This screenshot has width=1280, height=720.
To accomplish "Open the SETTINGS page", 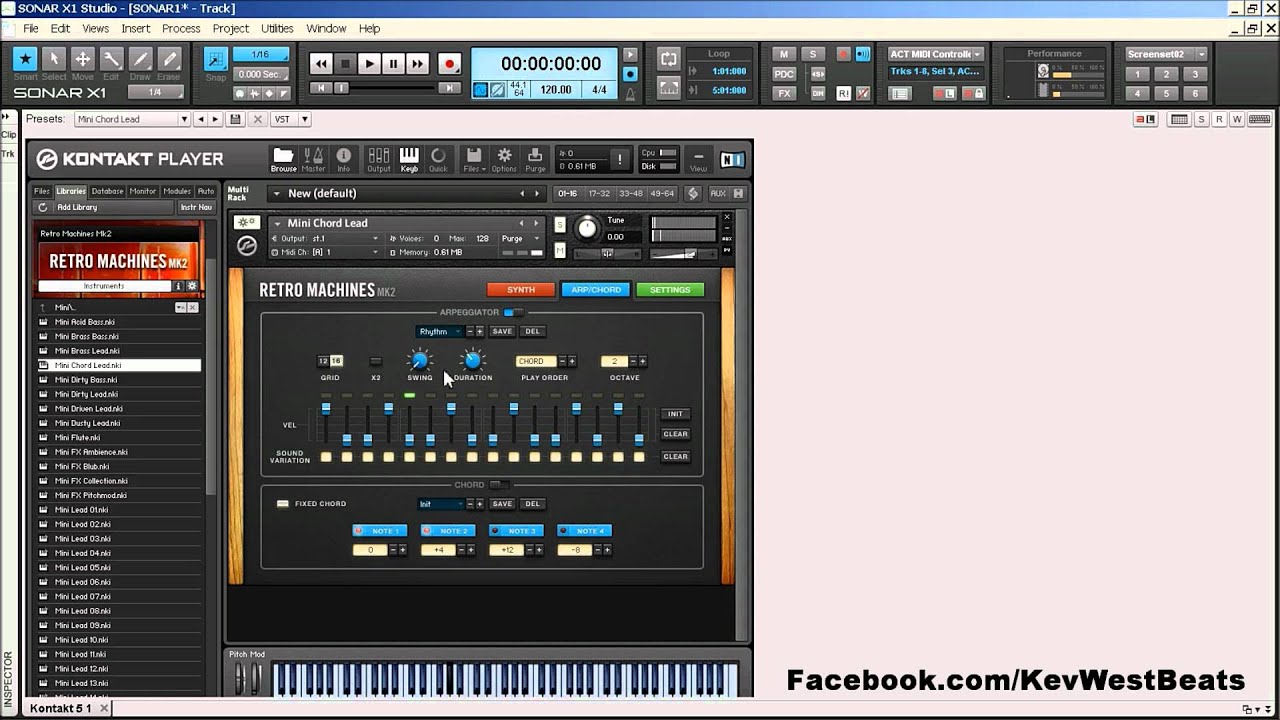I will [x=670, y=290].
